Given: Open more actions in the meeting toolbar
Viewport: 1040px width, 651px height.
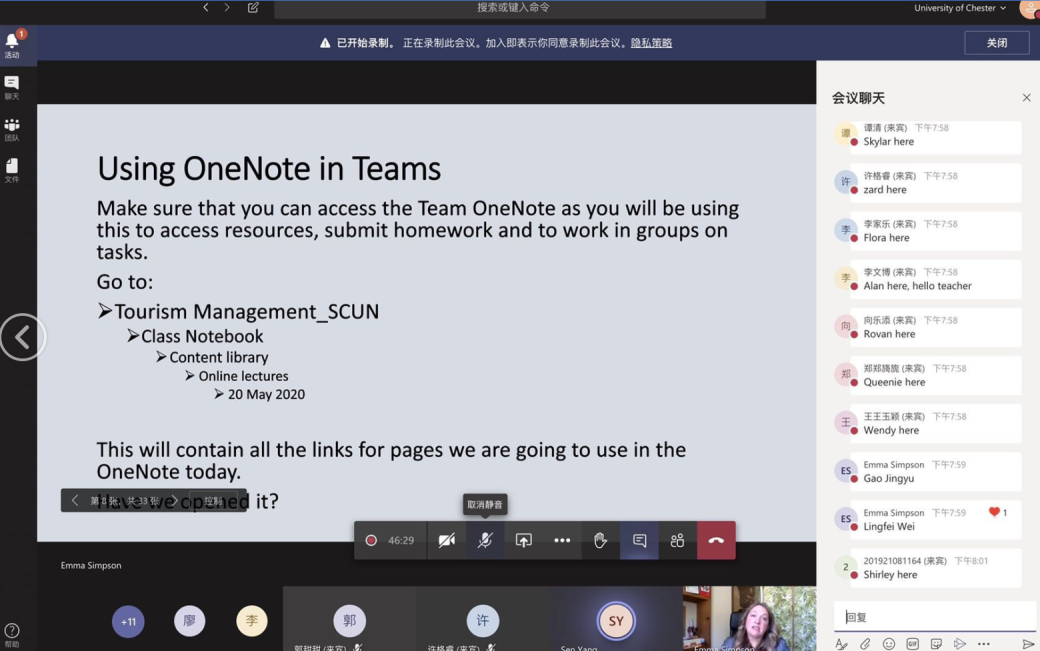Looking at the screenshot, I should [x=562, y=540].
